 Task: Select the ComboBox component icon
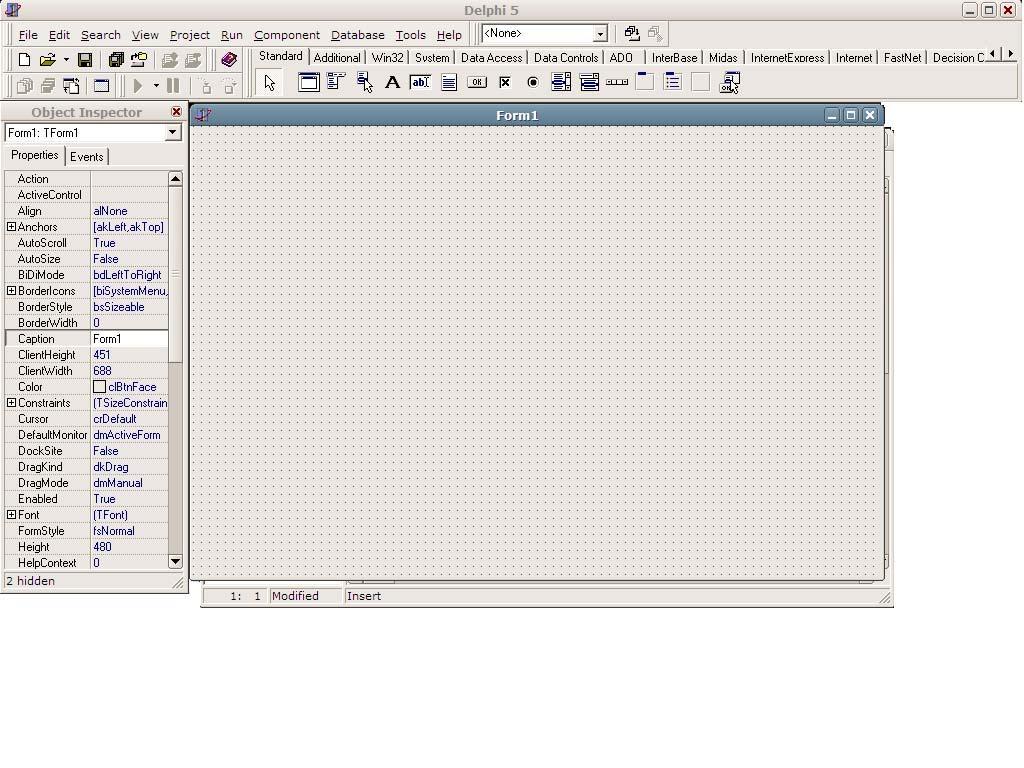[589, 82]
